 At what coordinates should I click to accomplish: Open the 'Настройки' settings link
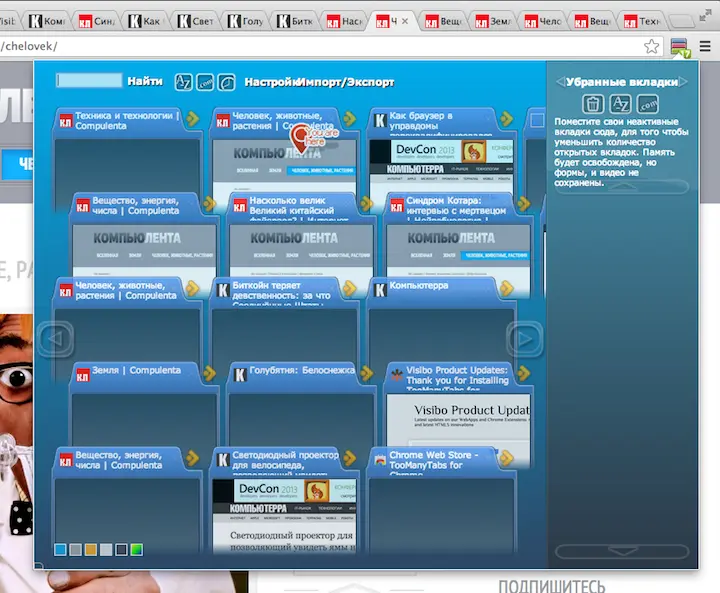click(x=270, y=82)
